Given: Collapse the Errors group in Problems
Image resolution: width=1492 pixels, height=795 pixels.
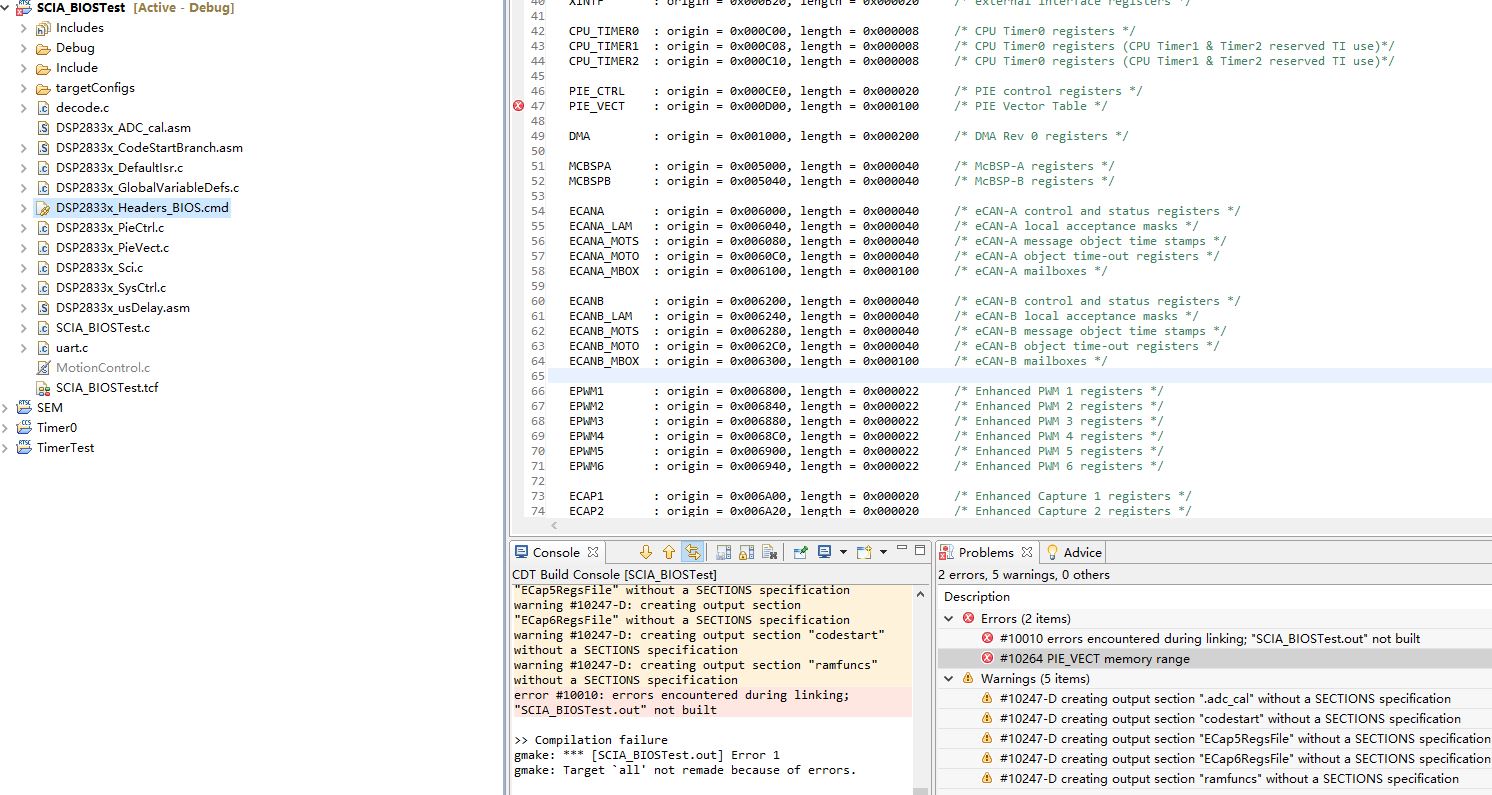Looking at the screenshot, I should coord(949,619).
